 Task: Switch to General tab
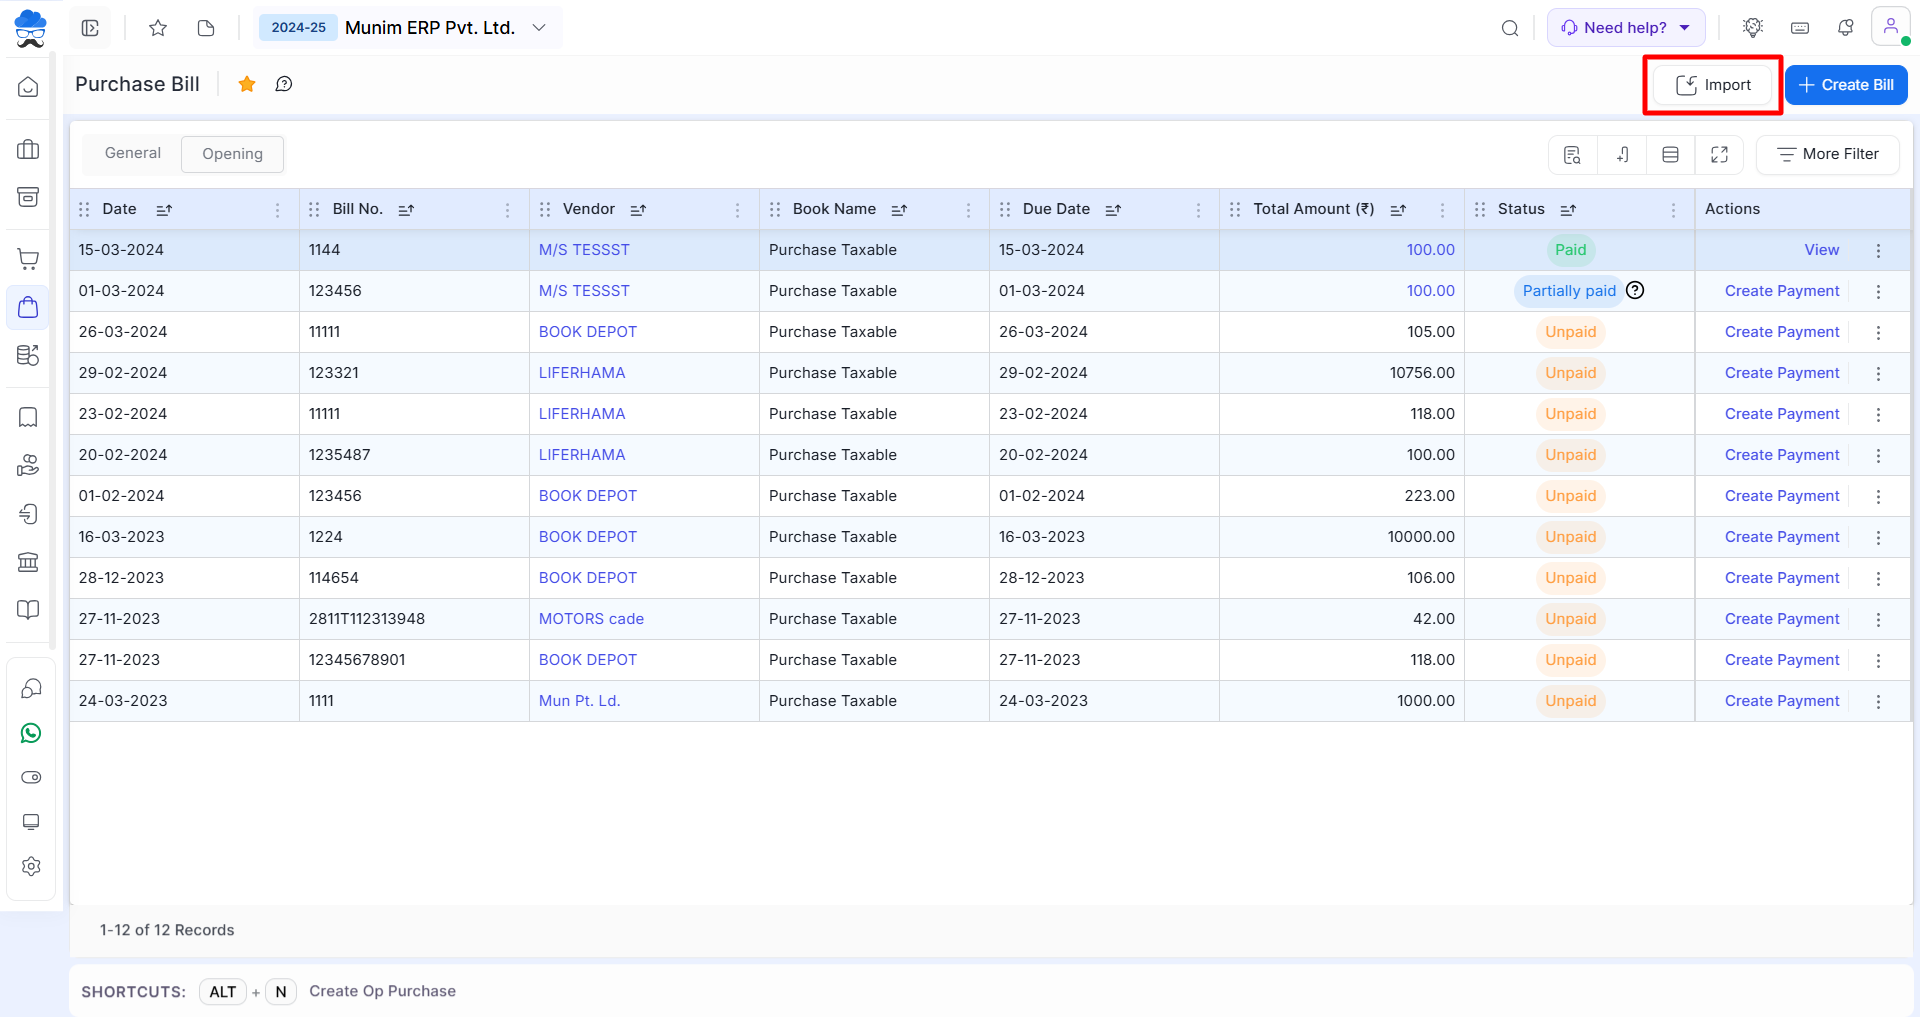coord(132,153)
